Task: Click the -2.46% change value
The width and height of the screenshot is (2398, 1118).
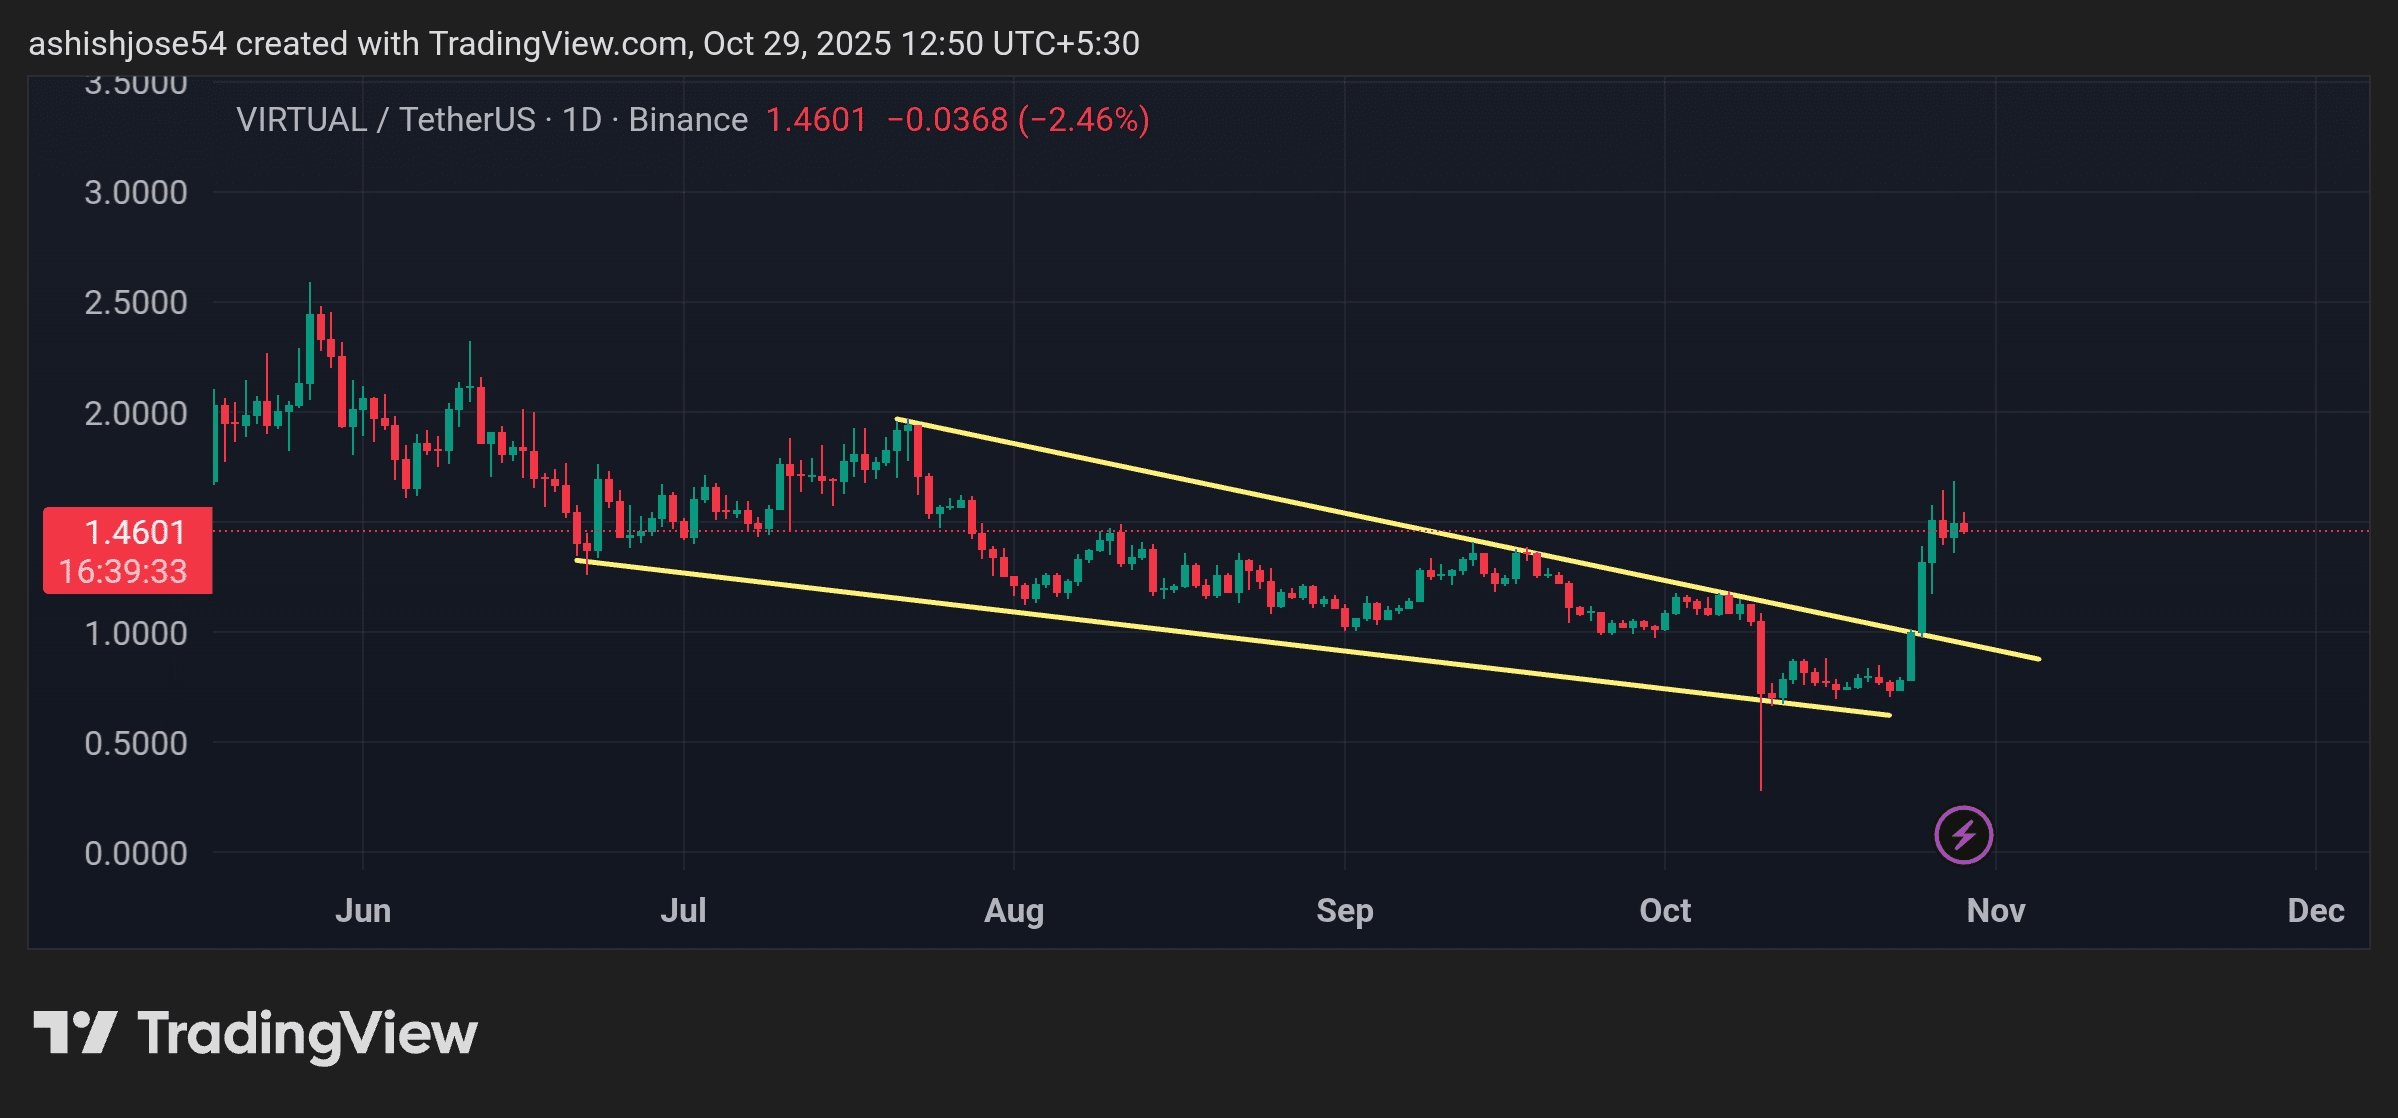Action: point(1083,120)
